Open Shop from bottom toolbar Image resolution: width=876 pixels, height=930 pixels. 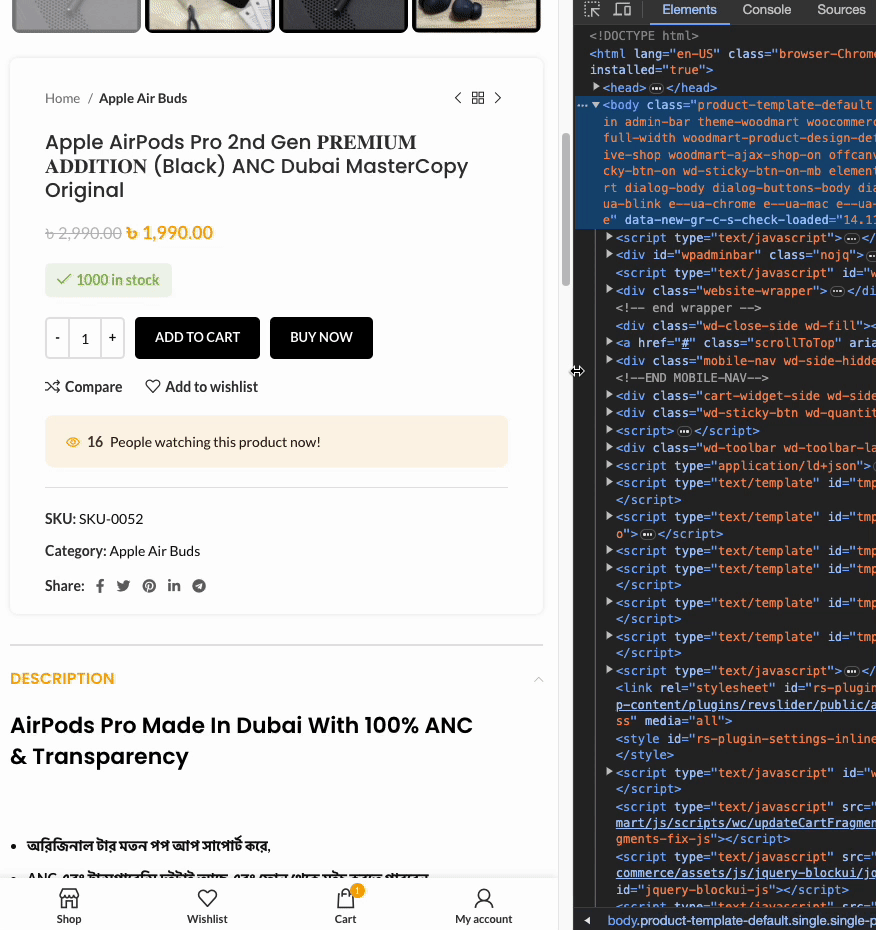point(69,906)
